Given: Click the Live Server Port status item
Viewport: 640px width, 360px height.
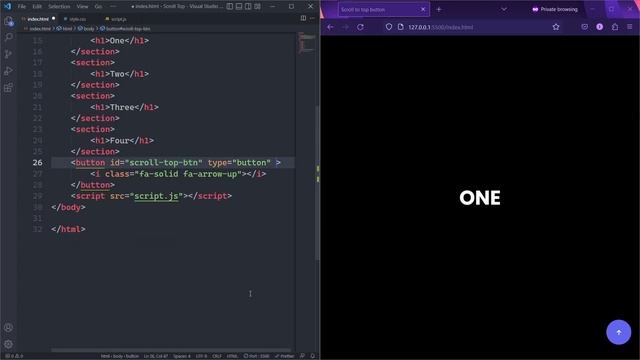Looking at the screenshot, I should click(x=256, y=356).
